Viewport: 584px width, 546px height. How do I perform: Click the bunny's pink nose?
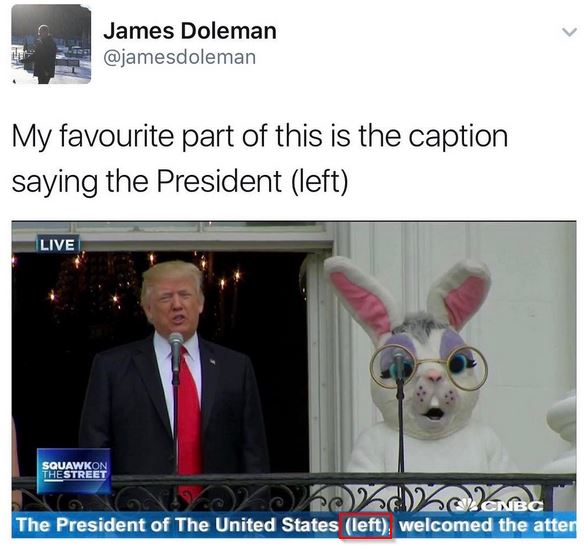[x=433, y=377]
